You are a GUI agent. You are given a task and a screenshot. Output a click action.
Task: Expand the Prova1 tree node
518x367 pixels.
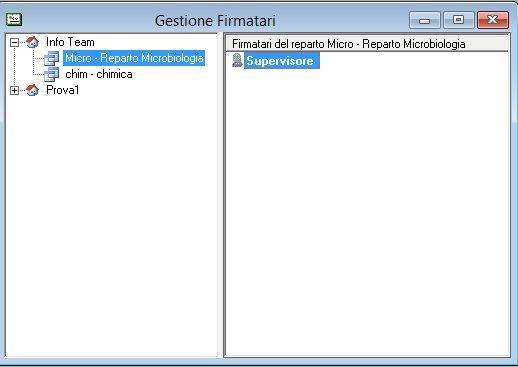(x=14, y=90)
